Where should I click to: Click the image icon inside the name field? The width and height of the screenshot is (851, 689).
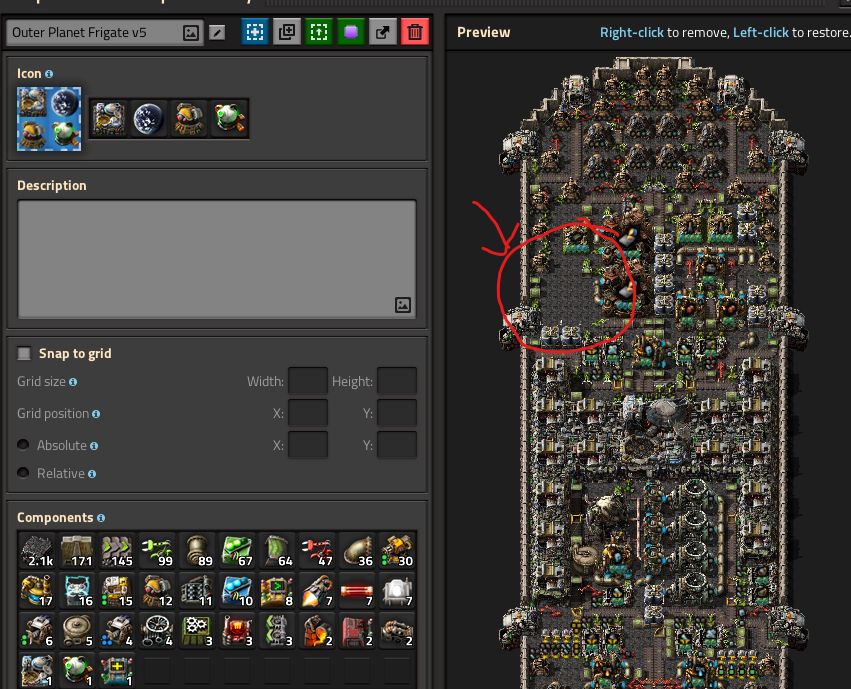(190, 33)
